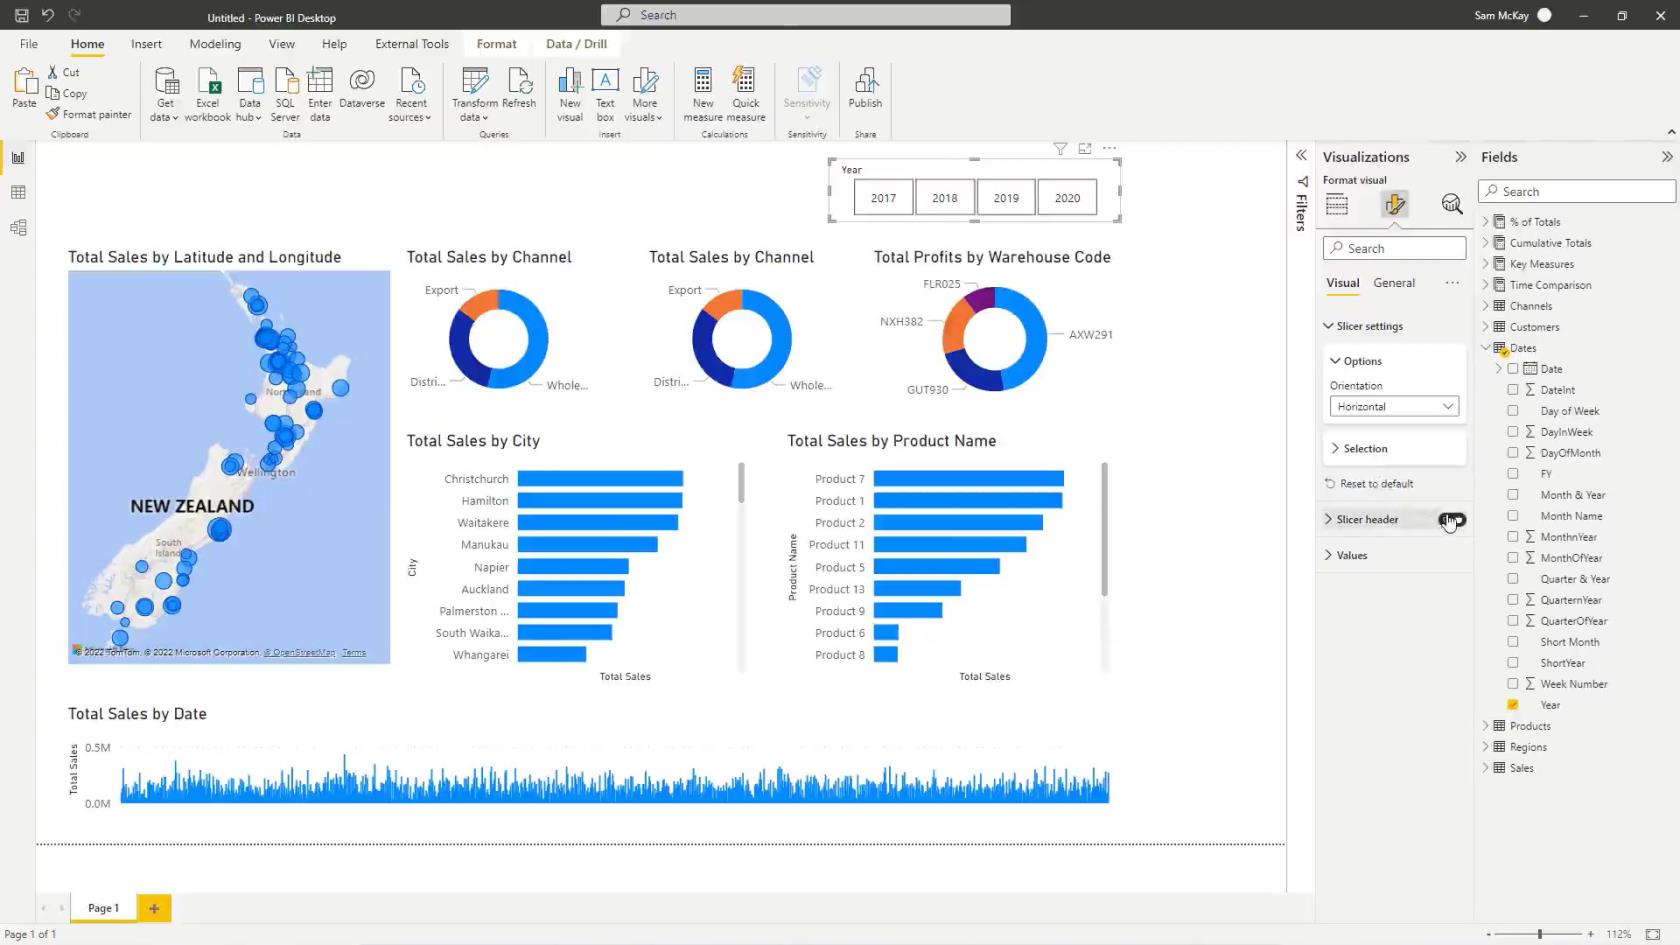The height and width of the screenshot is (945, 1680).
Task: Click the title bar Search field
Action: 806,15
